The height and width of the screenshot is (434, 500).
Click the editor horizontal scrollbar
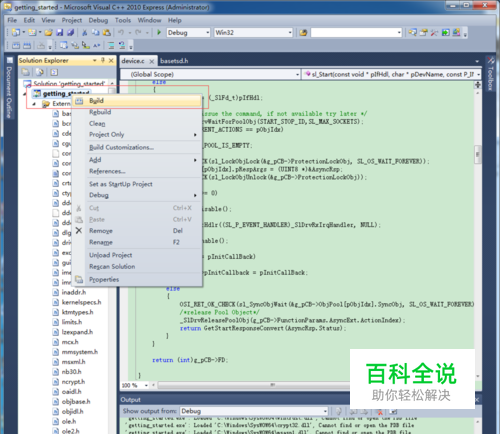253,385
